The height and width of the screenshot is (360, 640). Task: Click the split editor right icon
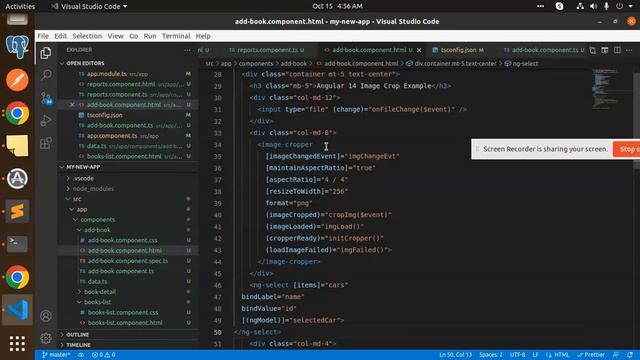click(617, 50)
